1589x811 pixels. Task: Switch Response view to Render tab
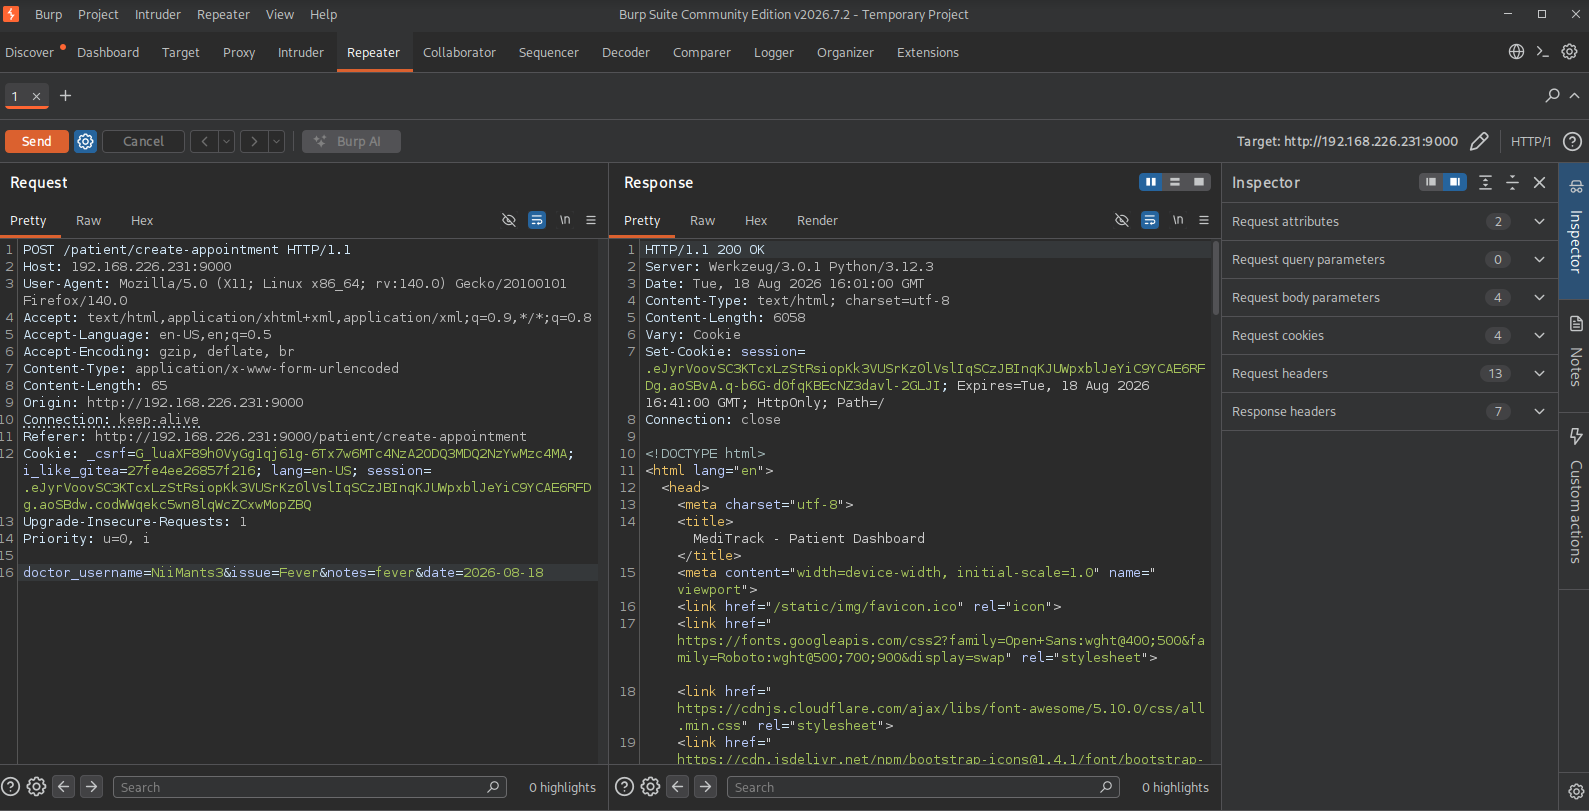click(817, 220)
